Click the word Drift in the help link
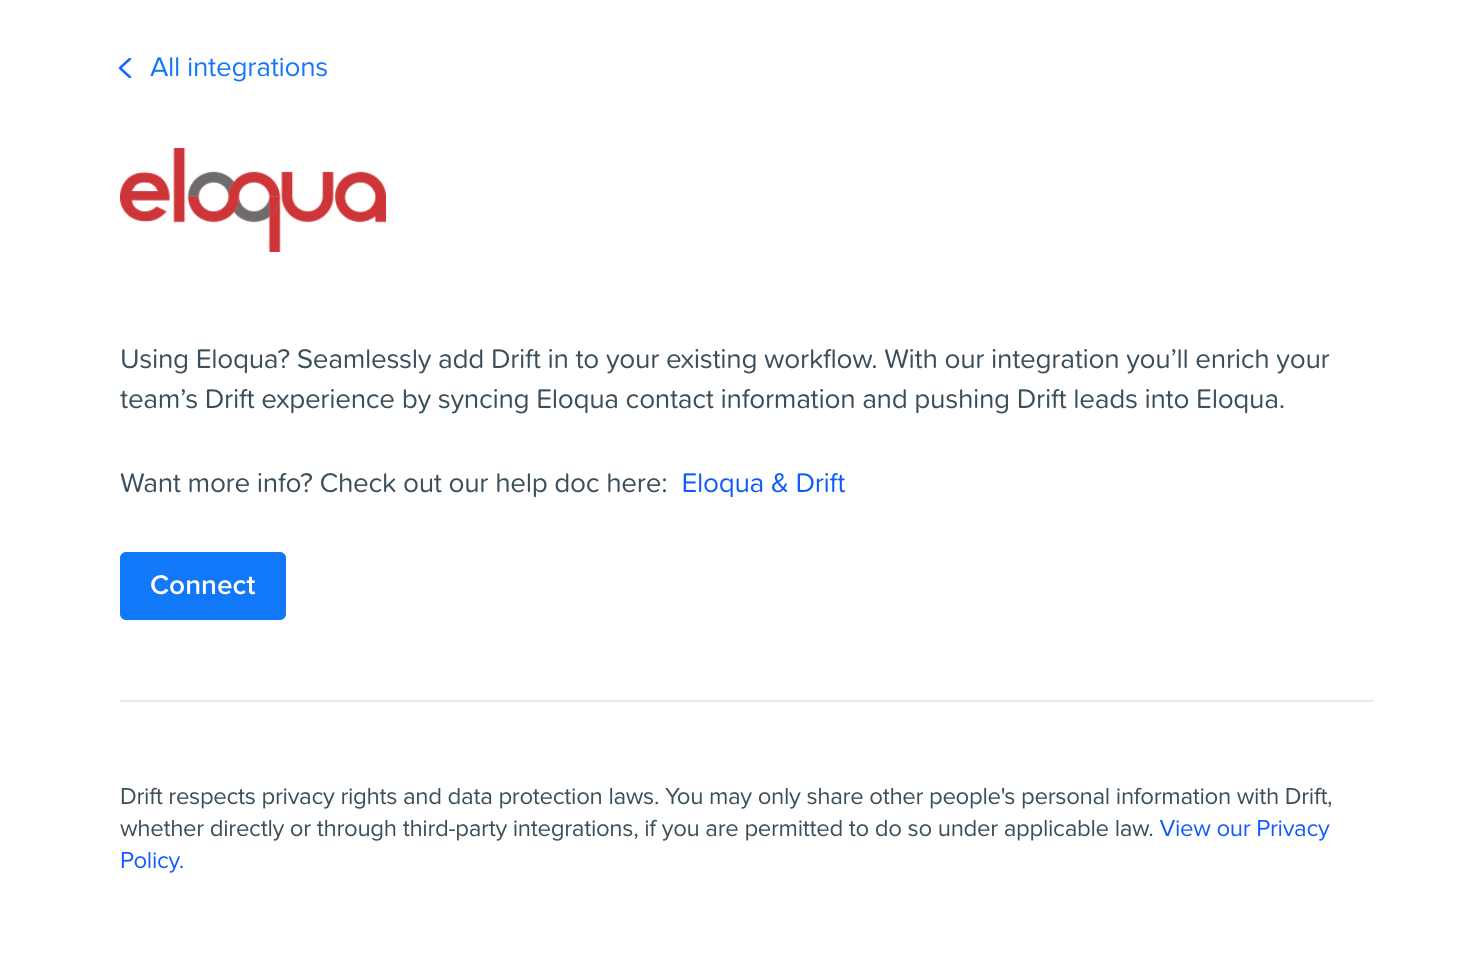 coord(820,484)
